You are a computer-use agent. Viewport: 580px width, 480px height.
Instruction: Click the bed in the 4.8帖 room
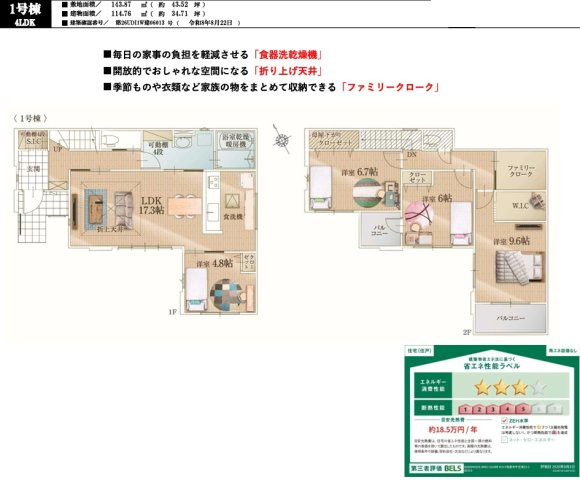(196, 290)
